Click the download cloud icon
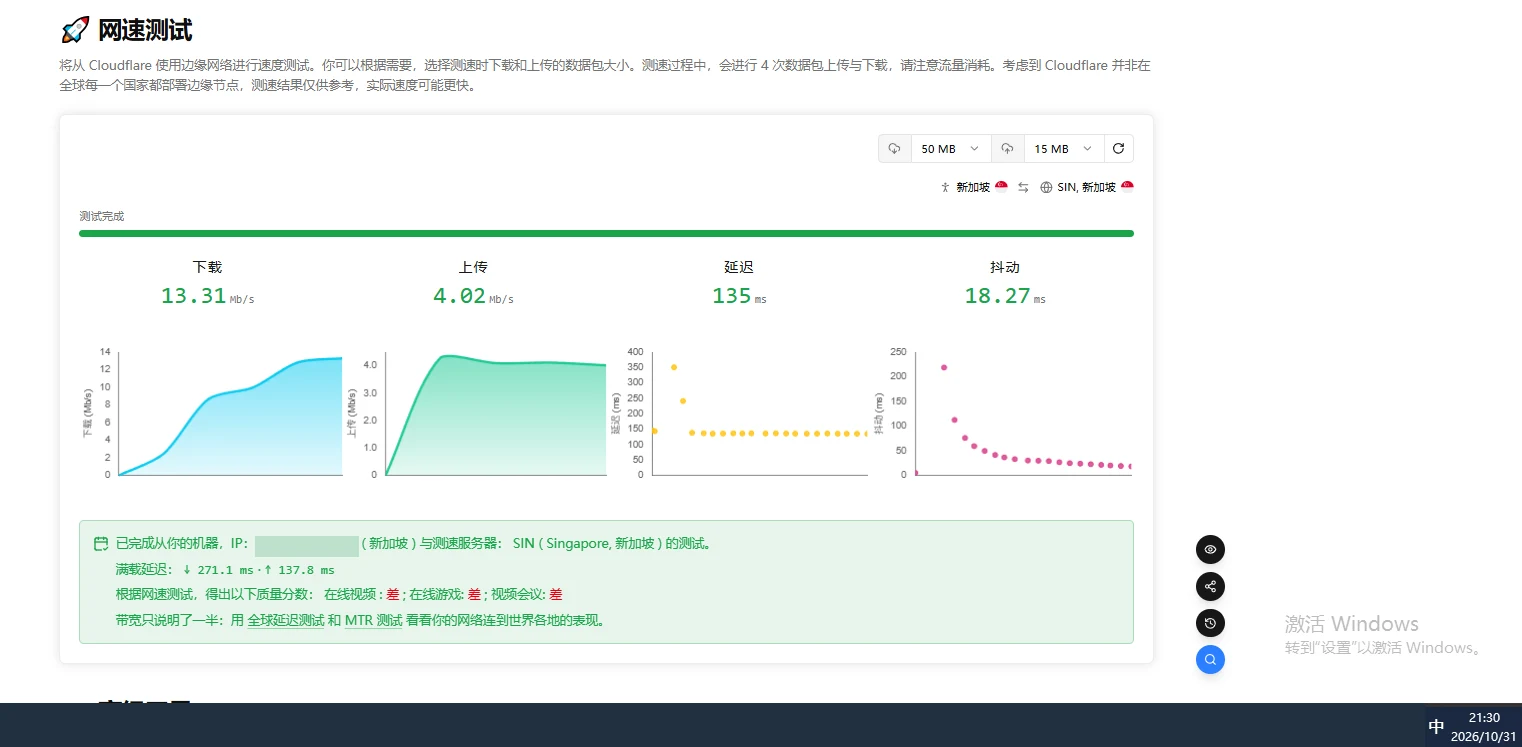This screenshot has width=1522, height=747. [895, 148]
